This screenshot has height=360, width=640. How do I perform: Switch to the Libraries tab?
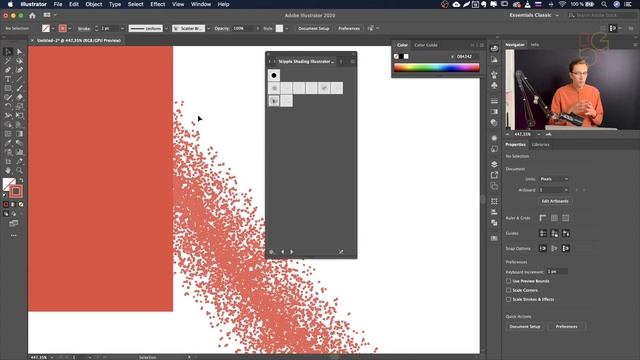pyautogui.click(x=540, y=144)
